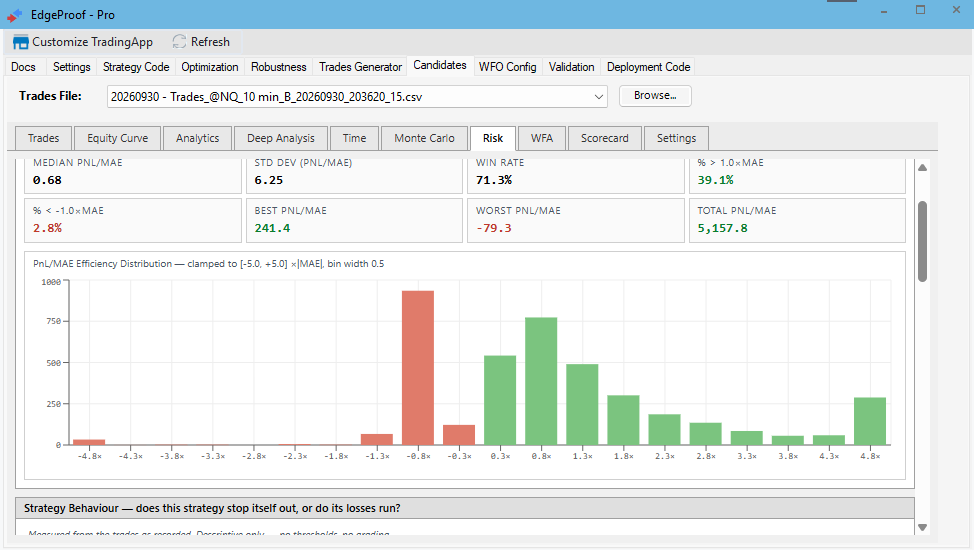Click the scrollbar down arrow
The image size is (974, 550).
click(922, 527)
